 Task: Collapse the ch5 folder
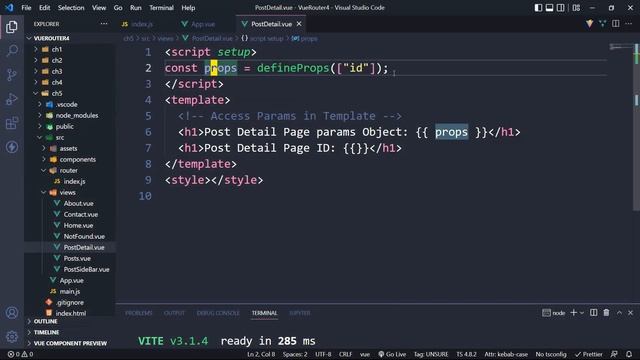(x=57, y=93)
